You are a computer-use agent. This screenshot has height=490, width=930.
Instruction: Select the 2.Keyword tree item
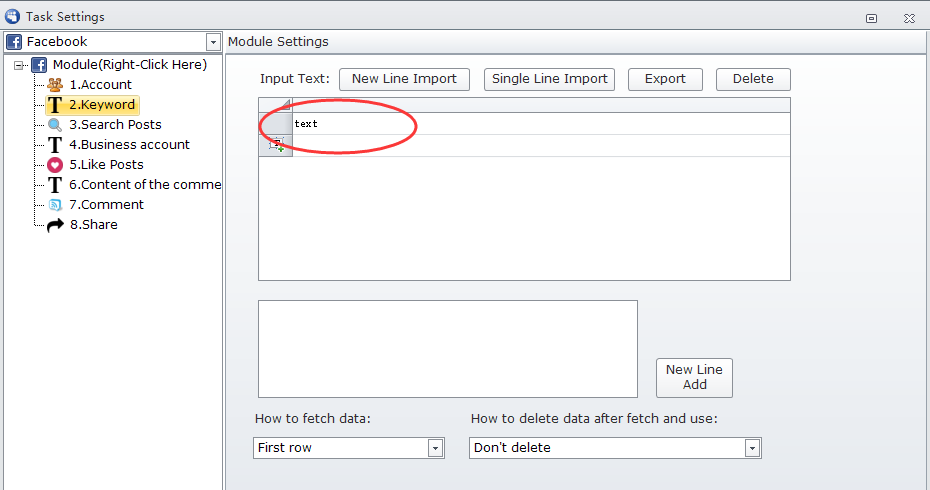102,105
